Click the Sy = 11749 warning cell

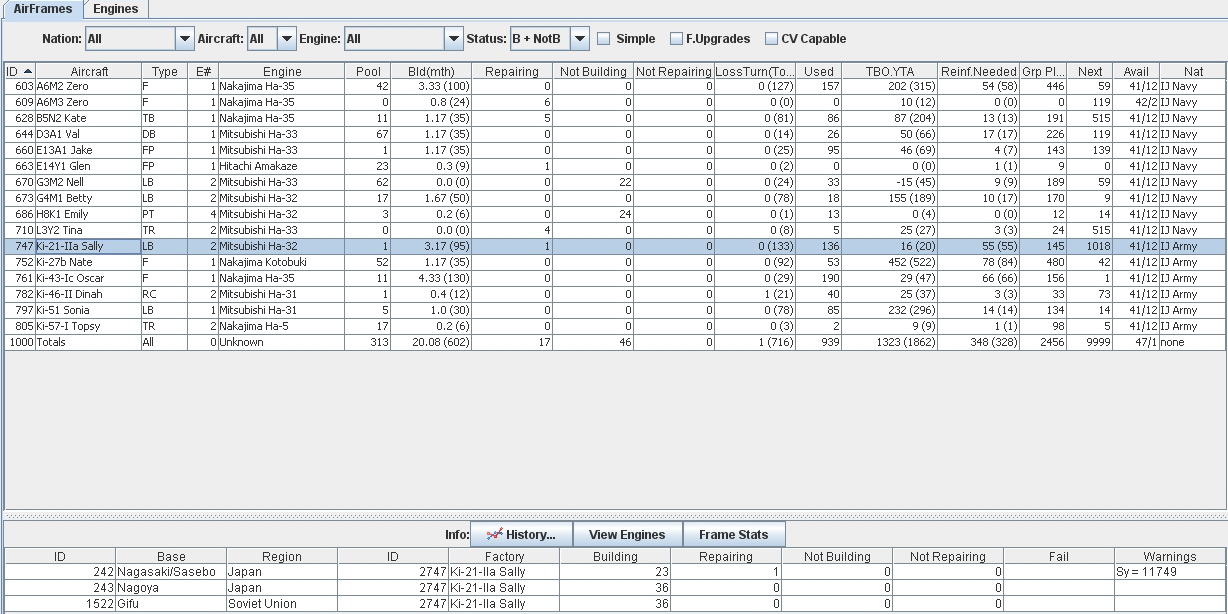[x=1169, y=572]
